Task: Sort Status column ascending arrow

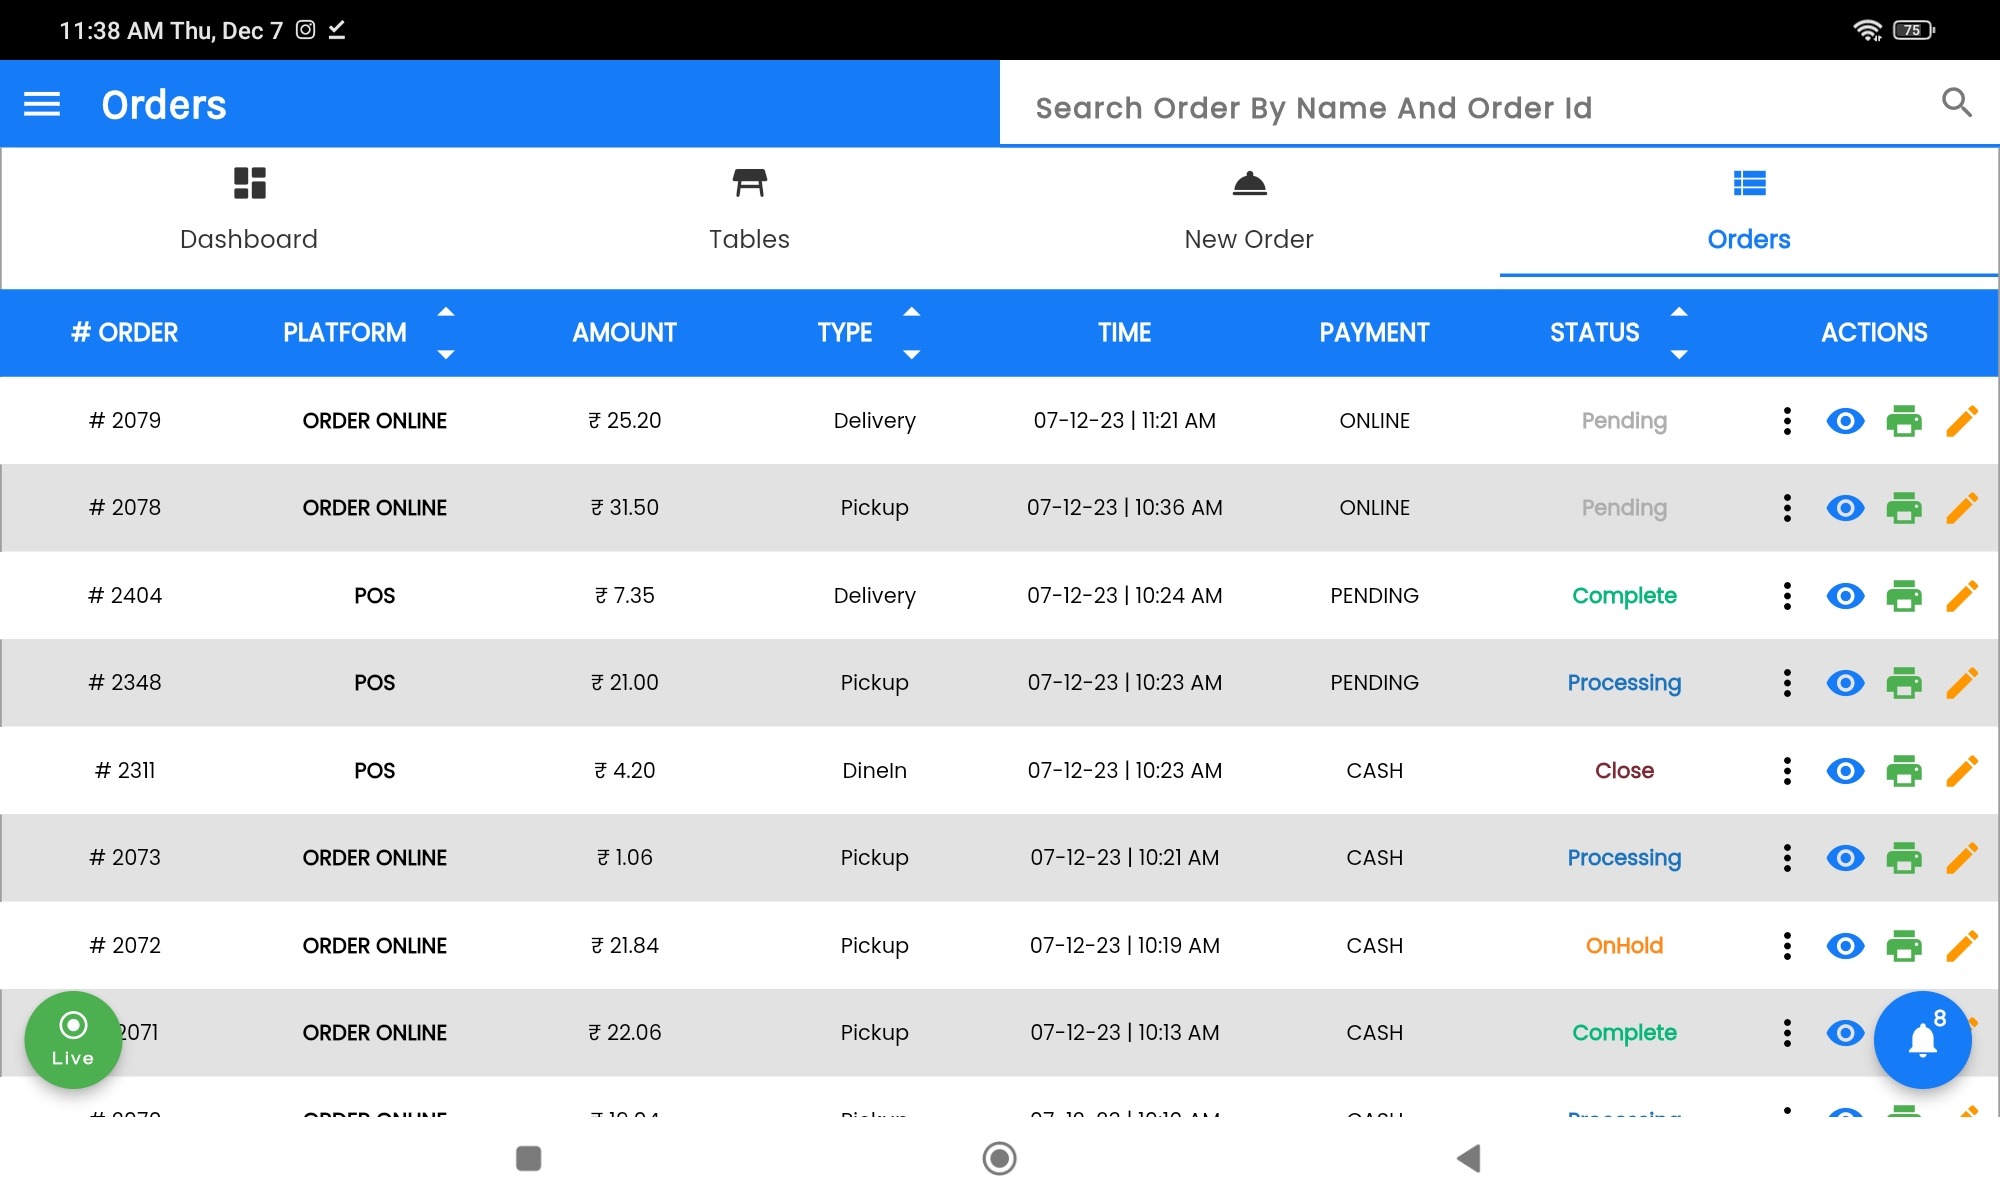Action: (1679, 312)
